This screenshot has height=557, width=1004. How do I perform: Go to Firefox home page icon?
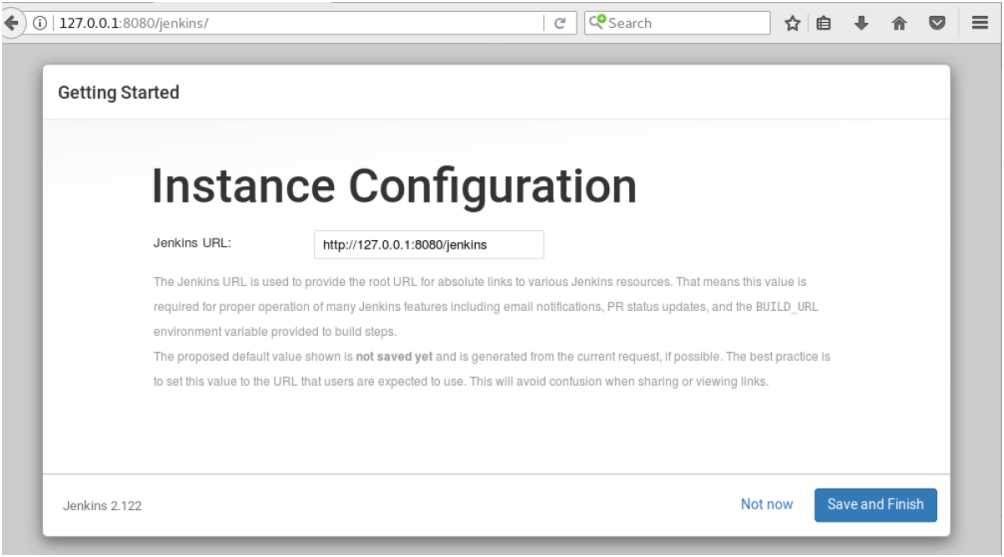click(899, 23)
